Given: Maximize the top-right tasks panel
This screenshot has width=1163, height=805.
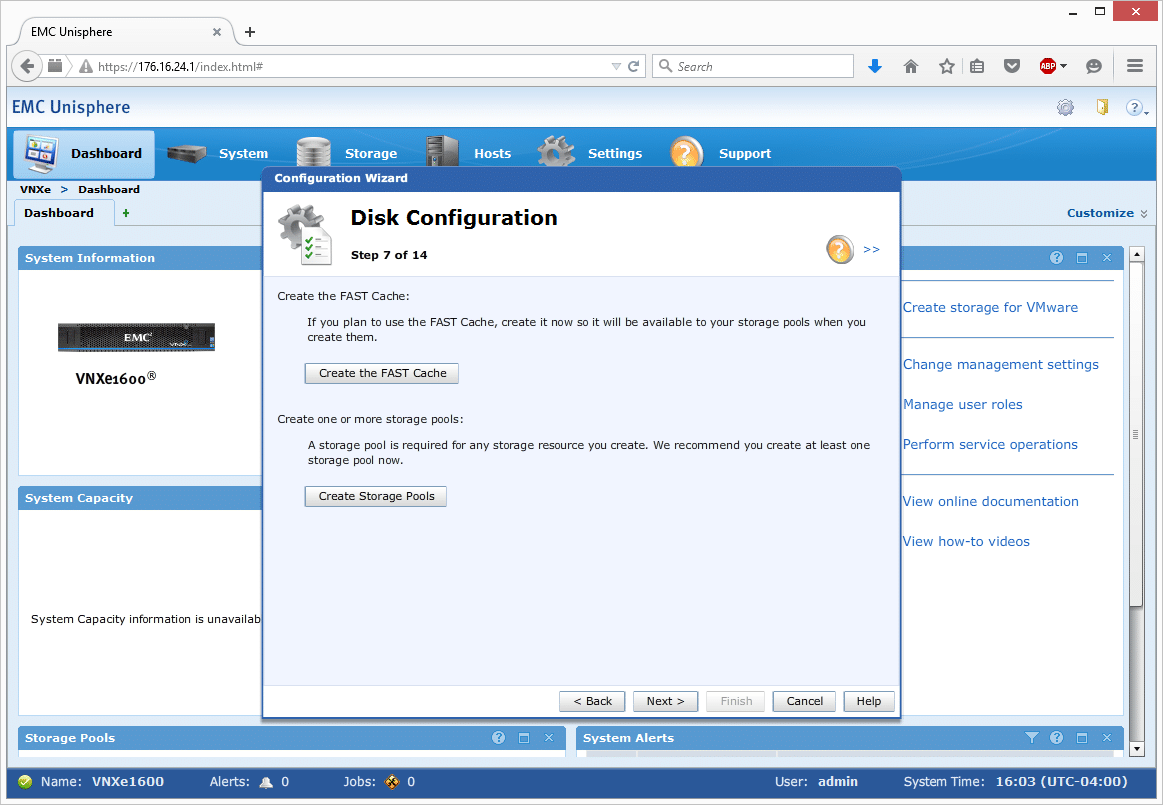Looking at the screenshot, I should pos(1082,258).
